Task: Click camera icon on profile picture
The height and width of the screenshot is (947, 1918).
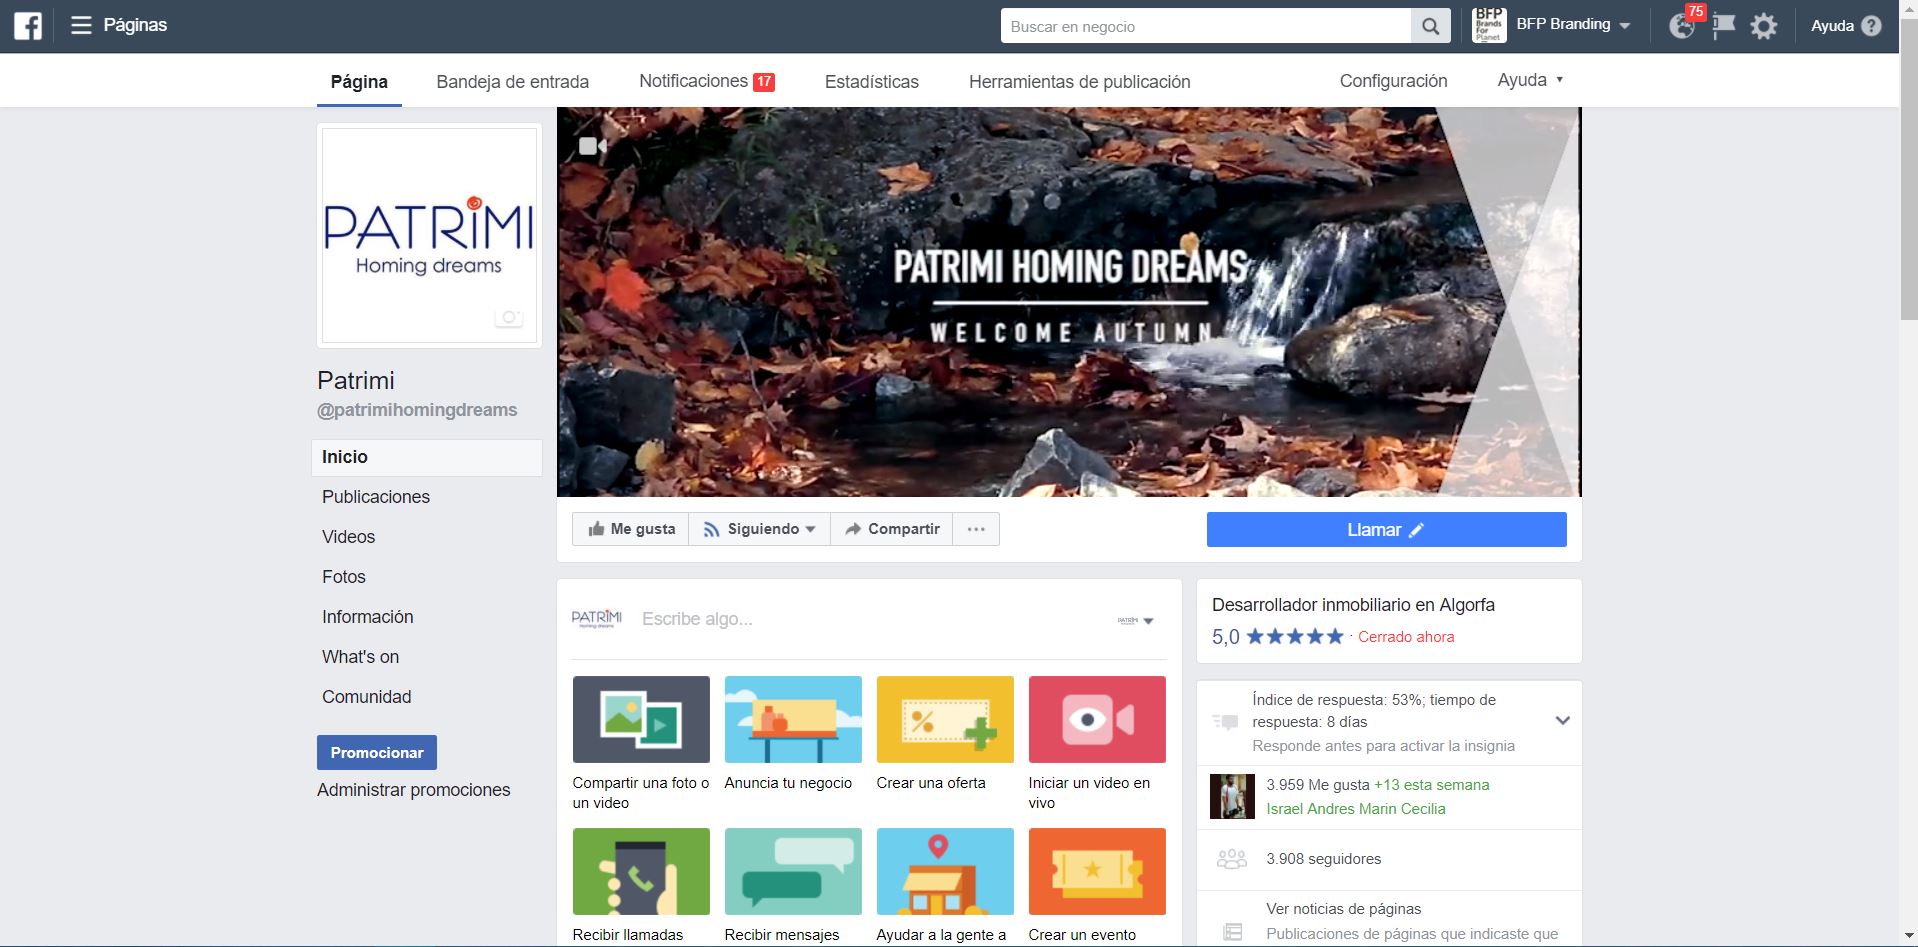Action: coord(509,318)
